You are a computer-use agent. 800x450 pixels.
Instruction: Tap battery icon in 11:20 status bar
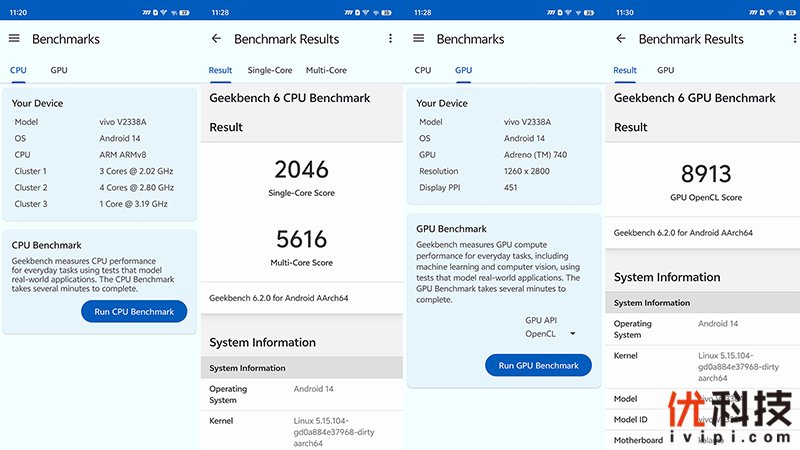pos(186,12)
